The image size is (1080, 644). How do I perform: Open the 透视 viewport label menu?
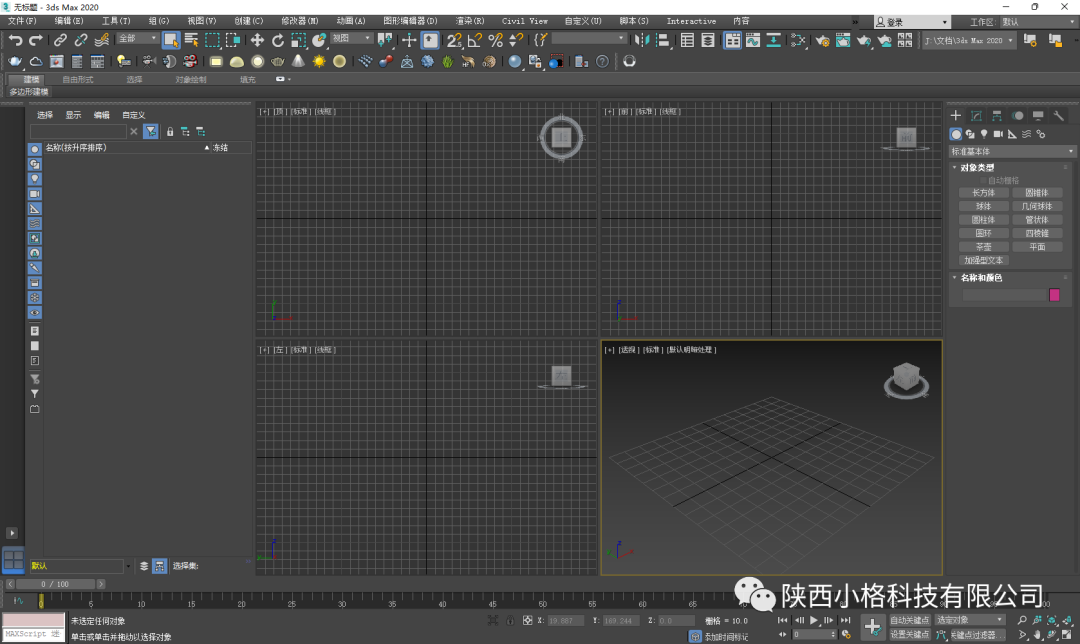coord(630,350)
